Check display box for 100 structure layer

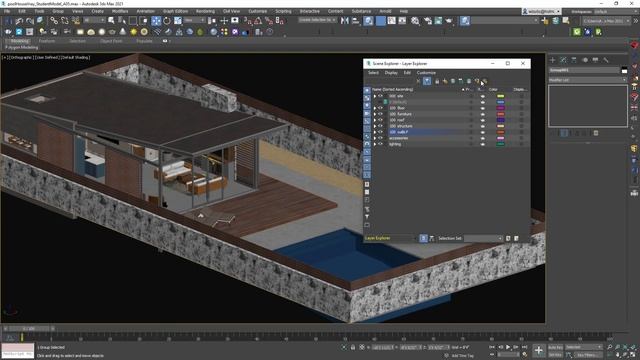pyautogui.click(x=521, y=126)
